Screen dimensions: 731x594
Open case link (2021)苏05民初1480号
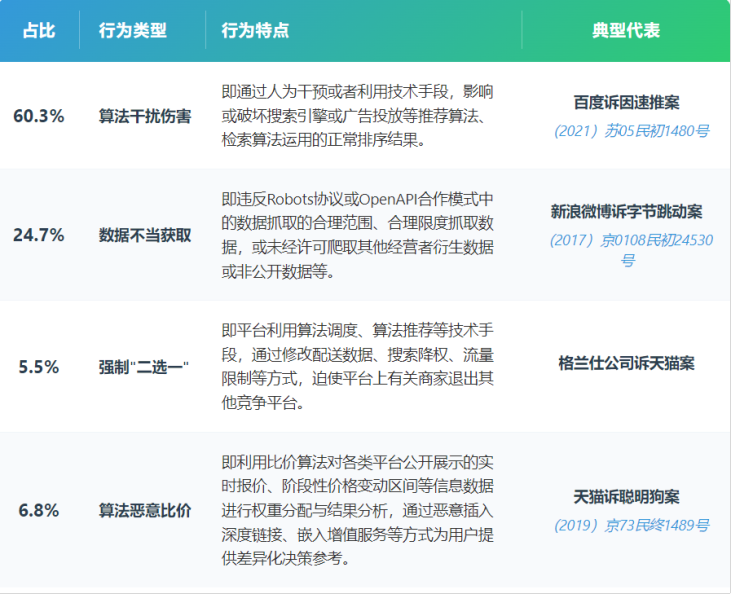point(631,131)
